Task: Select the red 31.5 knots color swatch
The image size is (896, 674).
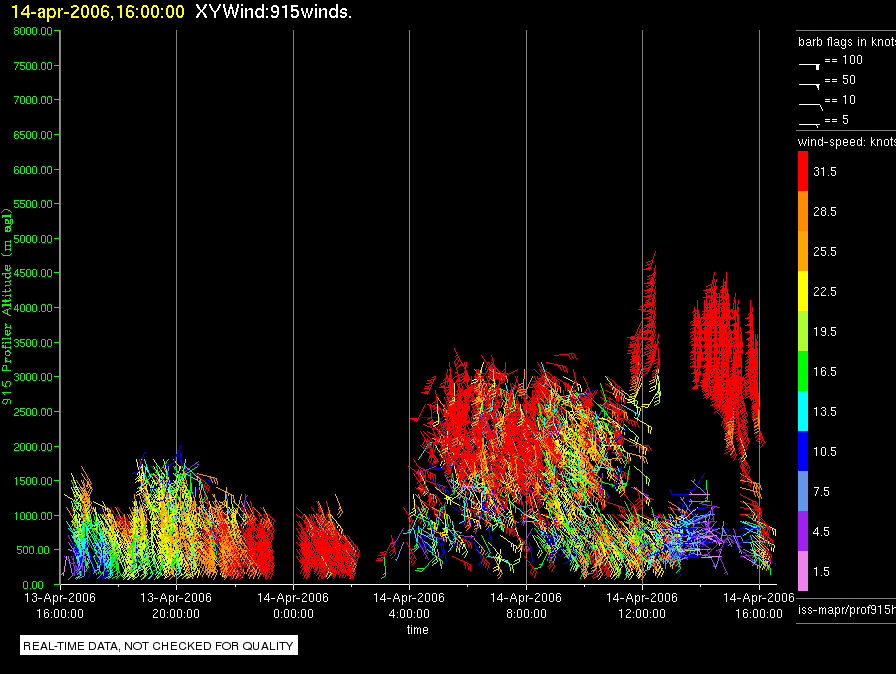Action: coord(803,171)
